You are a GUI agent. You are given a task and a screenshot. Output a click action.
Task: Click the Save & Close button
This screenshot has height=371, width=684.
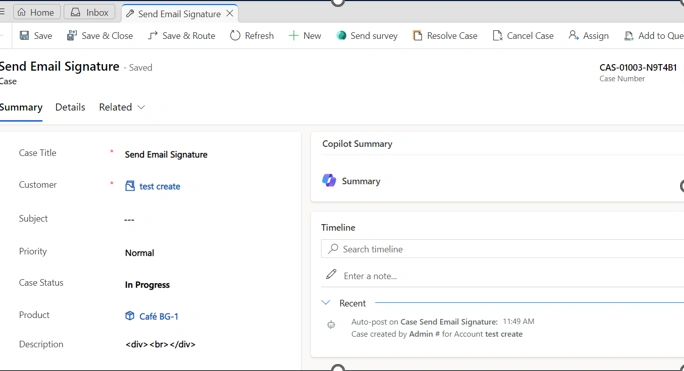(100, 35)
